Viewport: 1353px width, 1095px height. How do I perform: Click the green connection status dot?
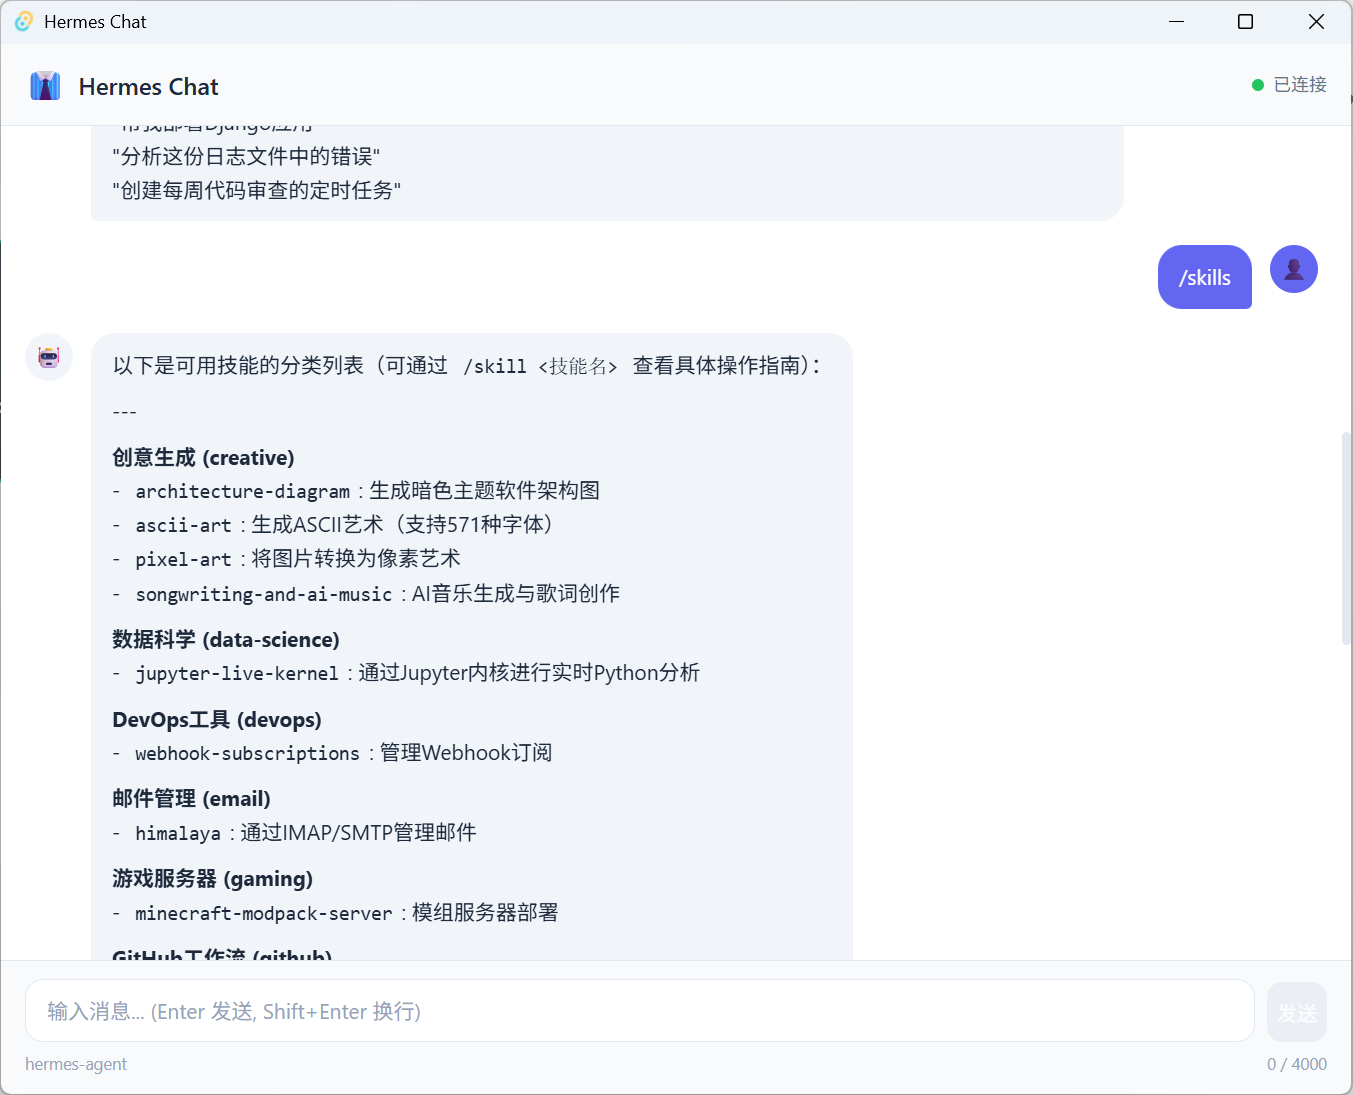1258,85
